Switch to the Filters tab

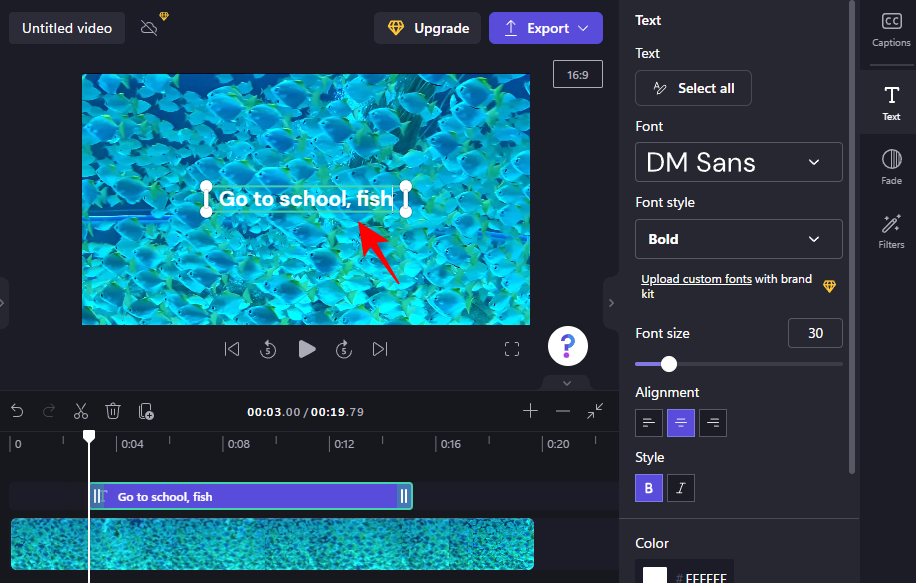tap(890, 231)
